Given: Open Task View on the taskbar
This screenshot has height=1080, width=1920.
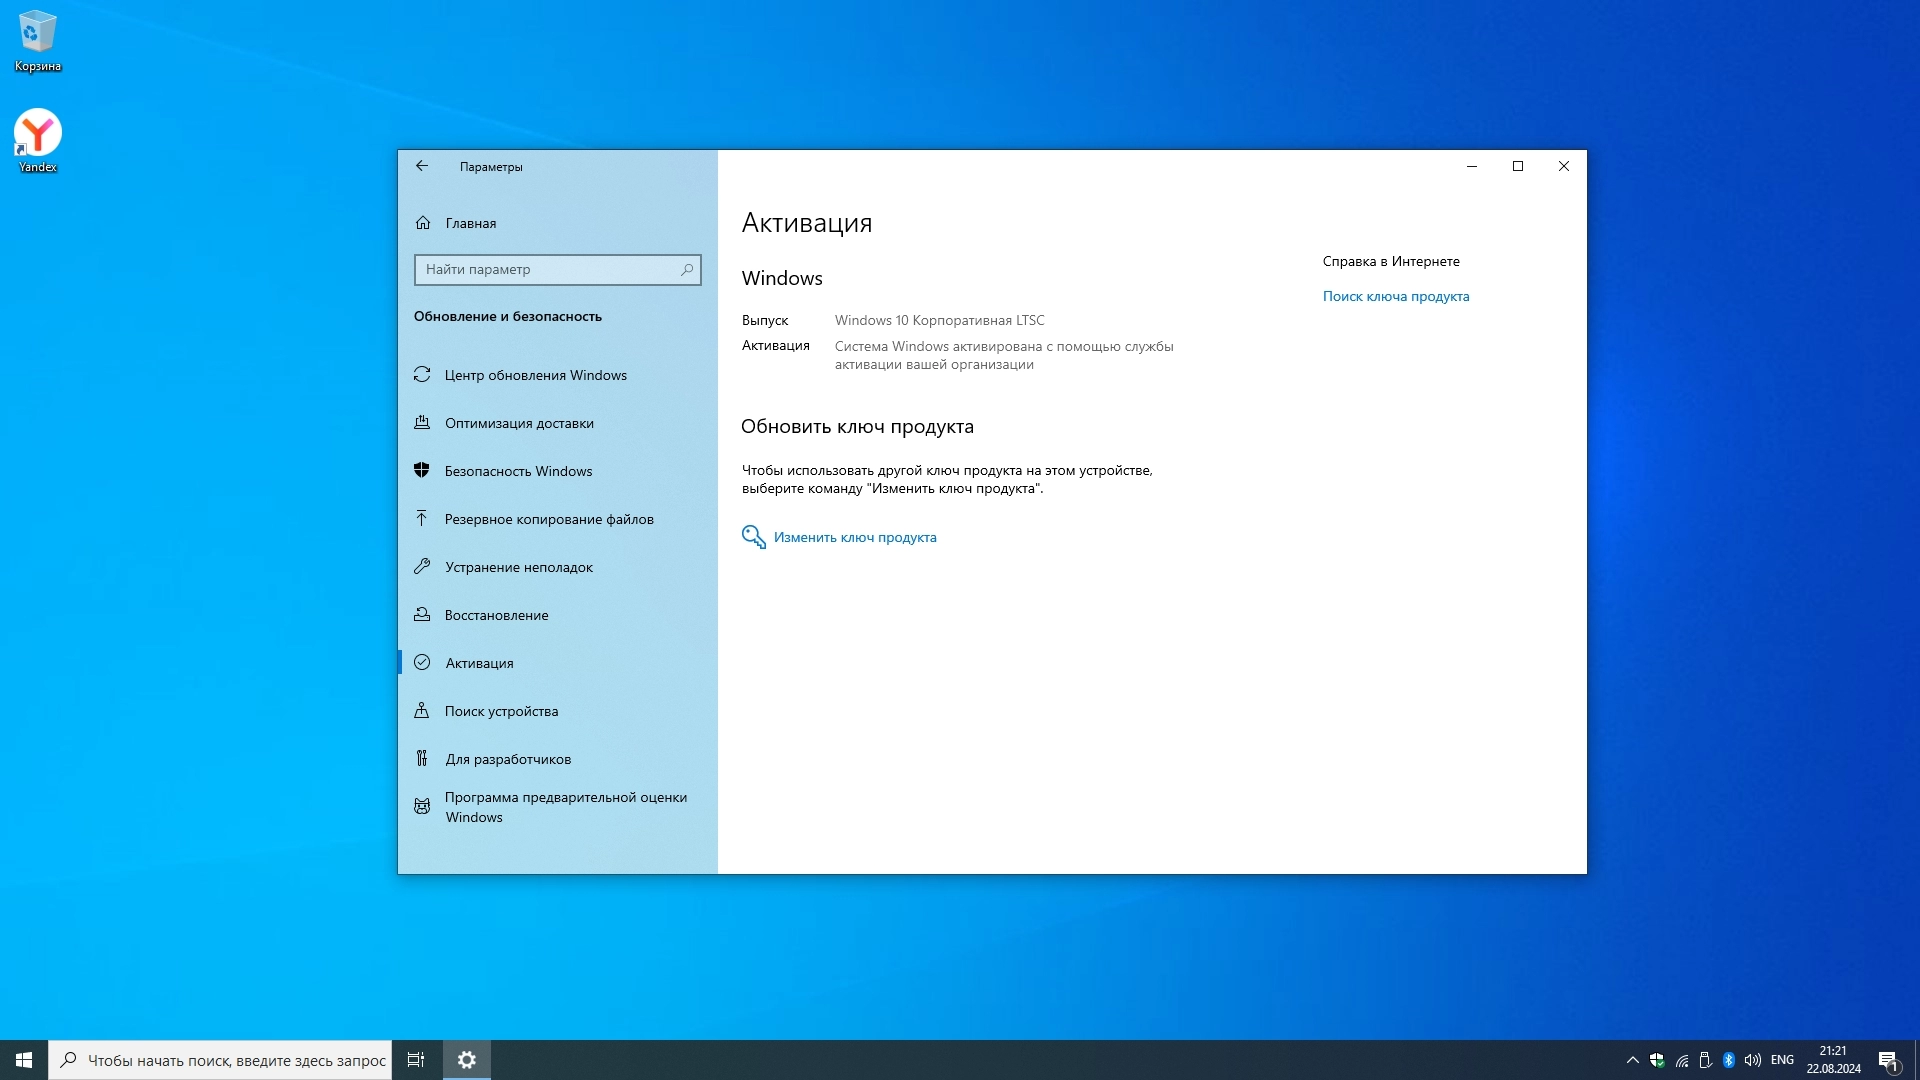Looking at the screenshot, I should 416,1060.
